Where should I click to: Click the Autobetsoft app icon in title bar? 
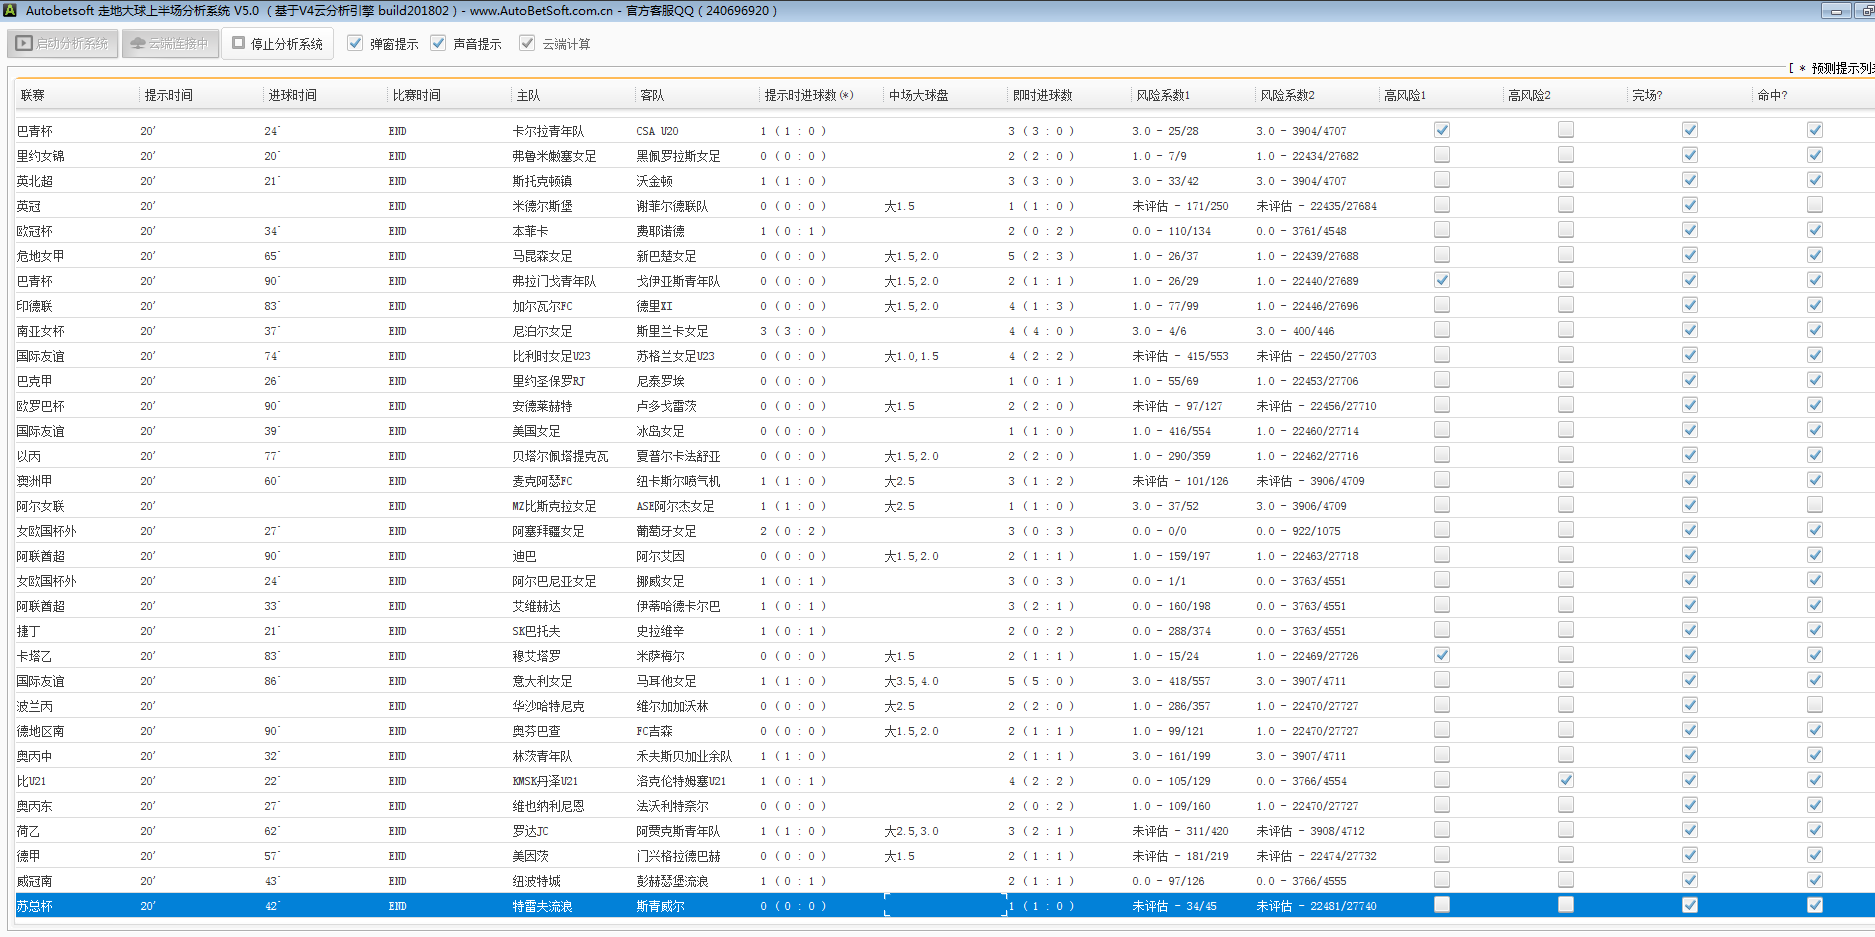click(11, 11)
